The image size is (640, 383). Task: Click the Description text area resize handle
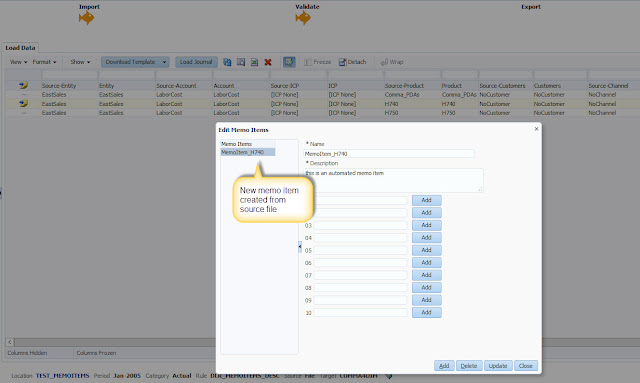click(480, 189)
